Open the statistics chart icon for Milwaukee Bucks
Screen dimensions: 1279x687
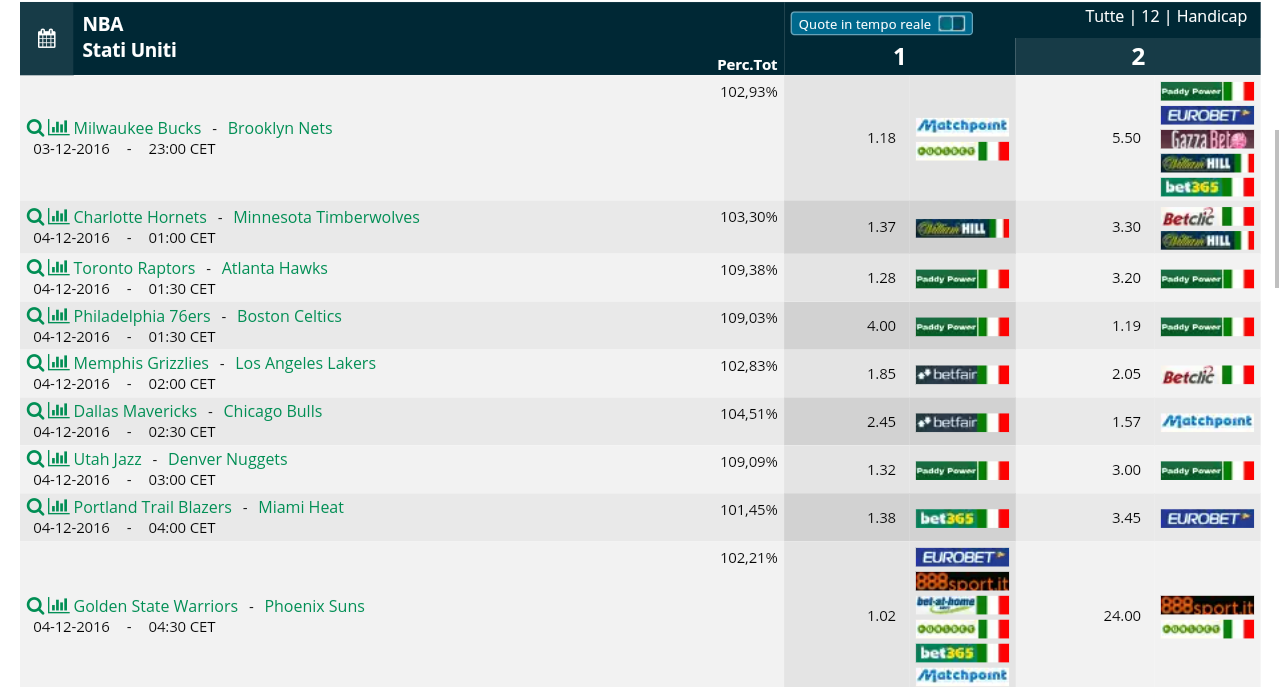tap(58, 128)
